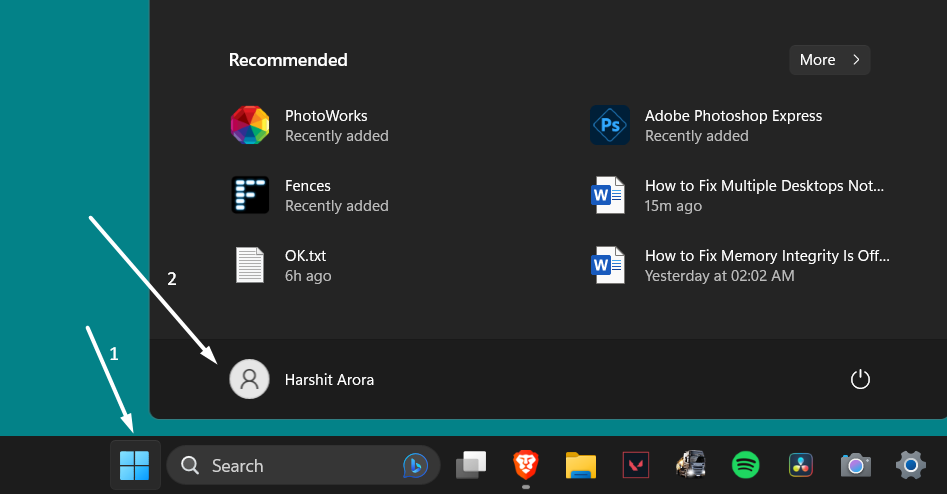The width and height of the screenshot is (947, 494).
Task: Click the Task View icon
Action: coord(471,465)
